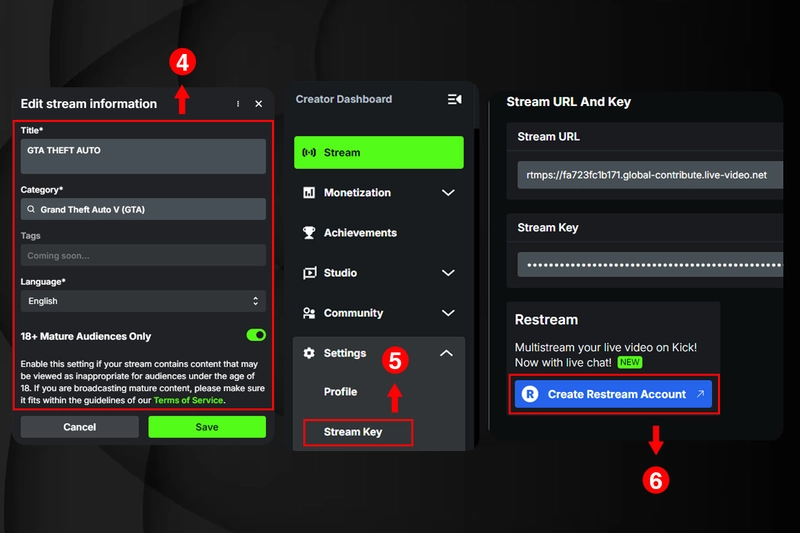Toggle the 18+ Mature Audiences Only switch

point(256,335)
